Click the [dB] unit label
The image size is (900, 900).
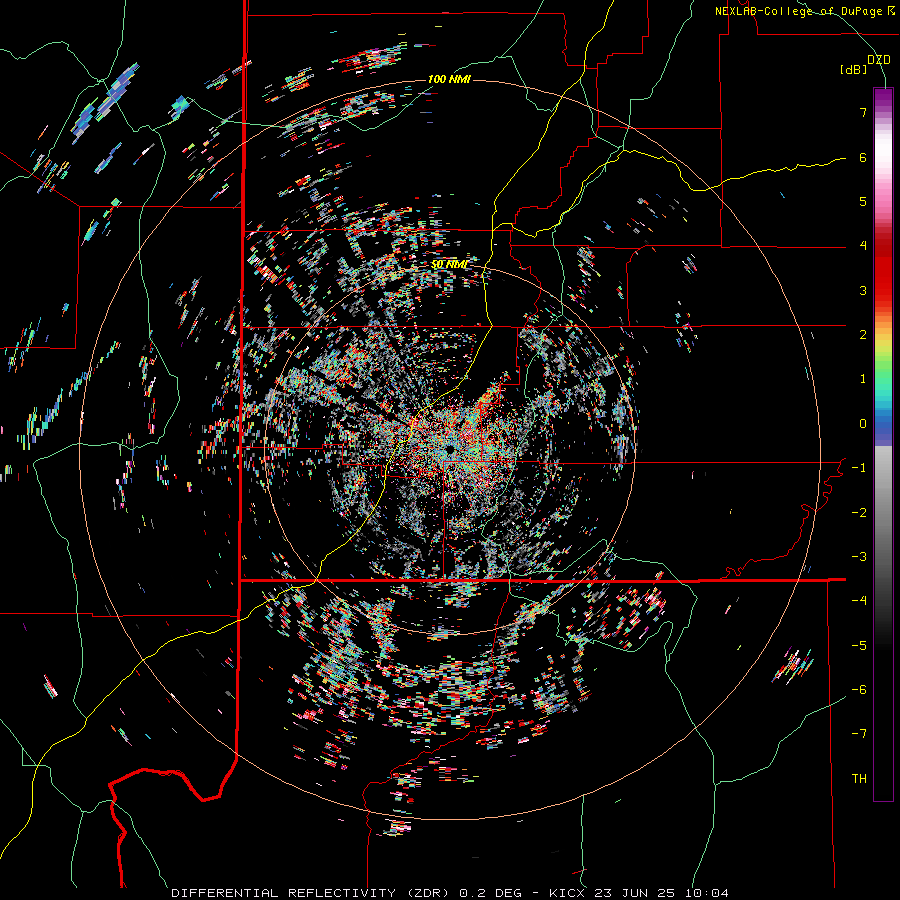853,70
